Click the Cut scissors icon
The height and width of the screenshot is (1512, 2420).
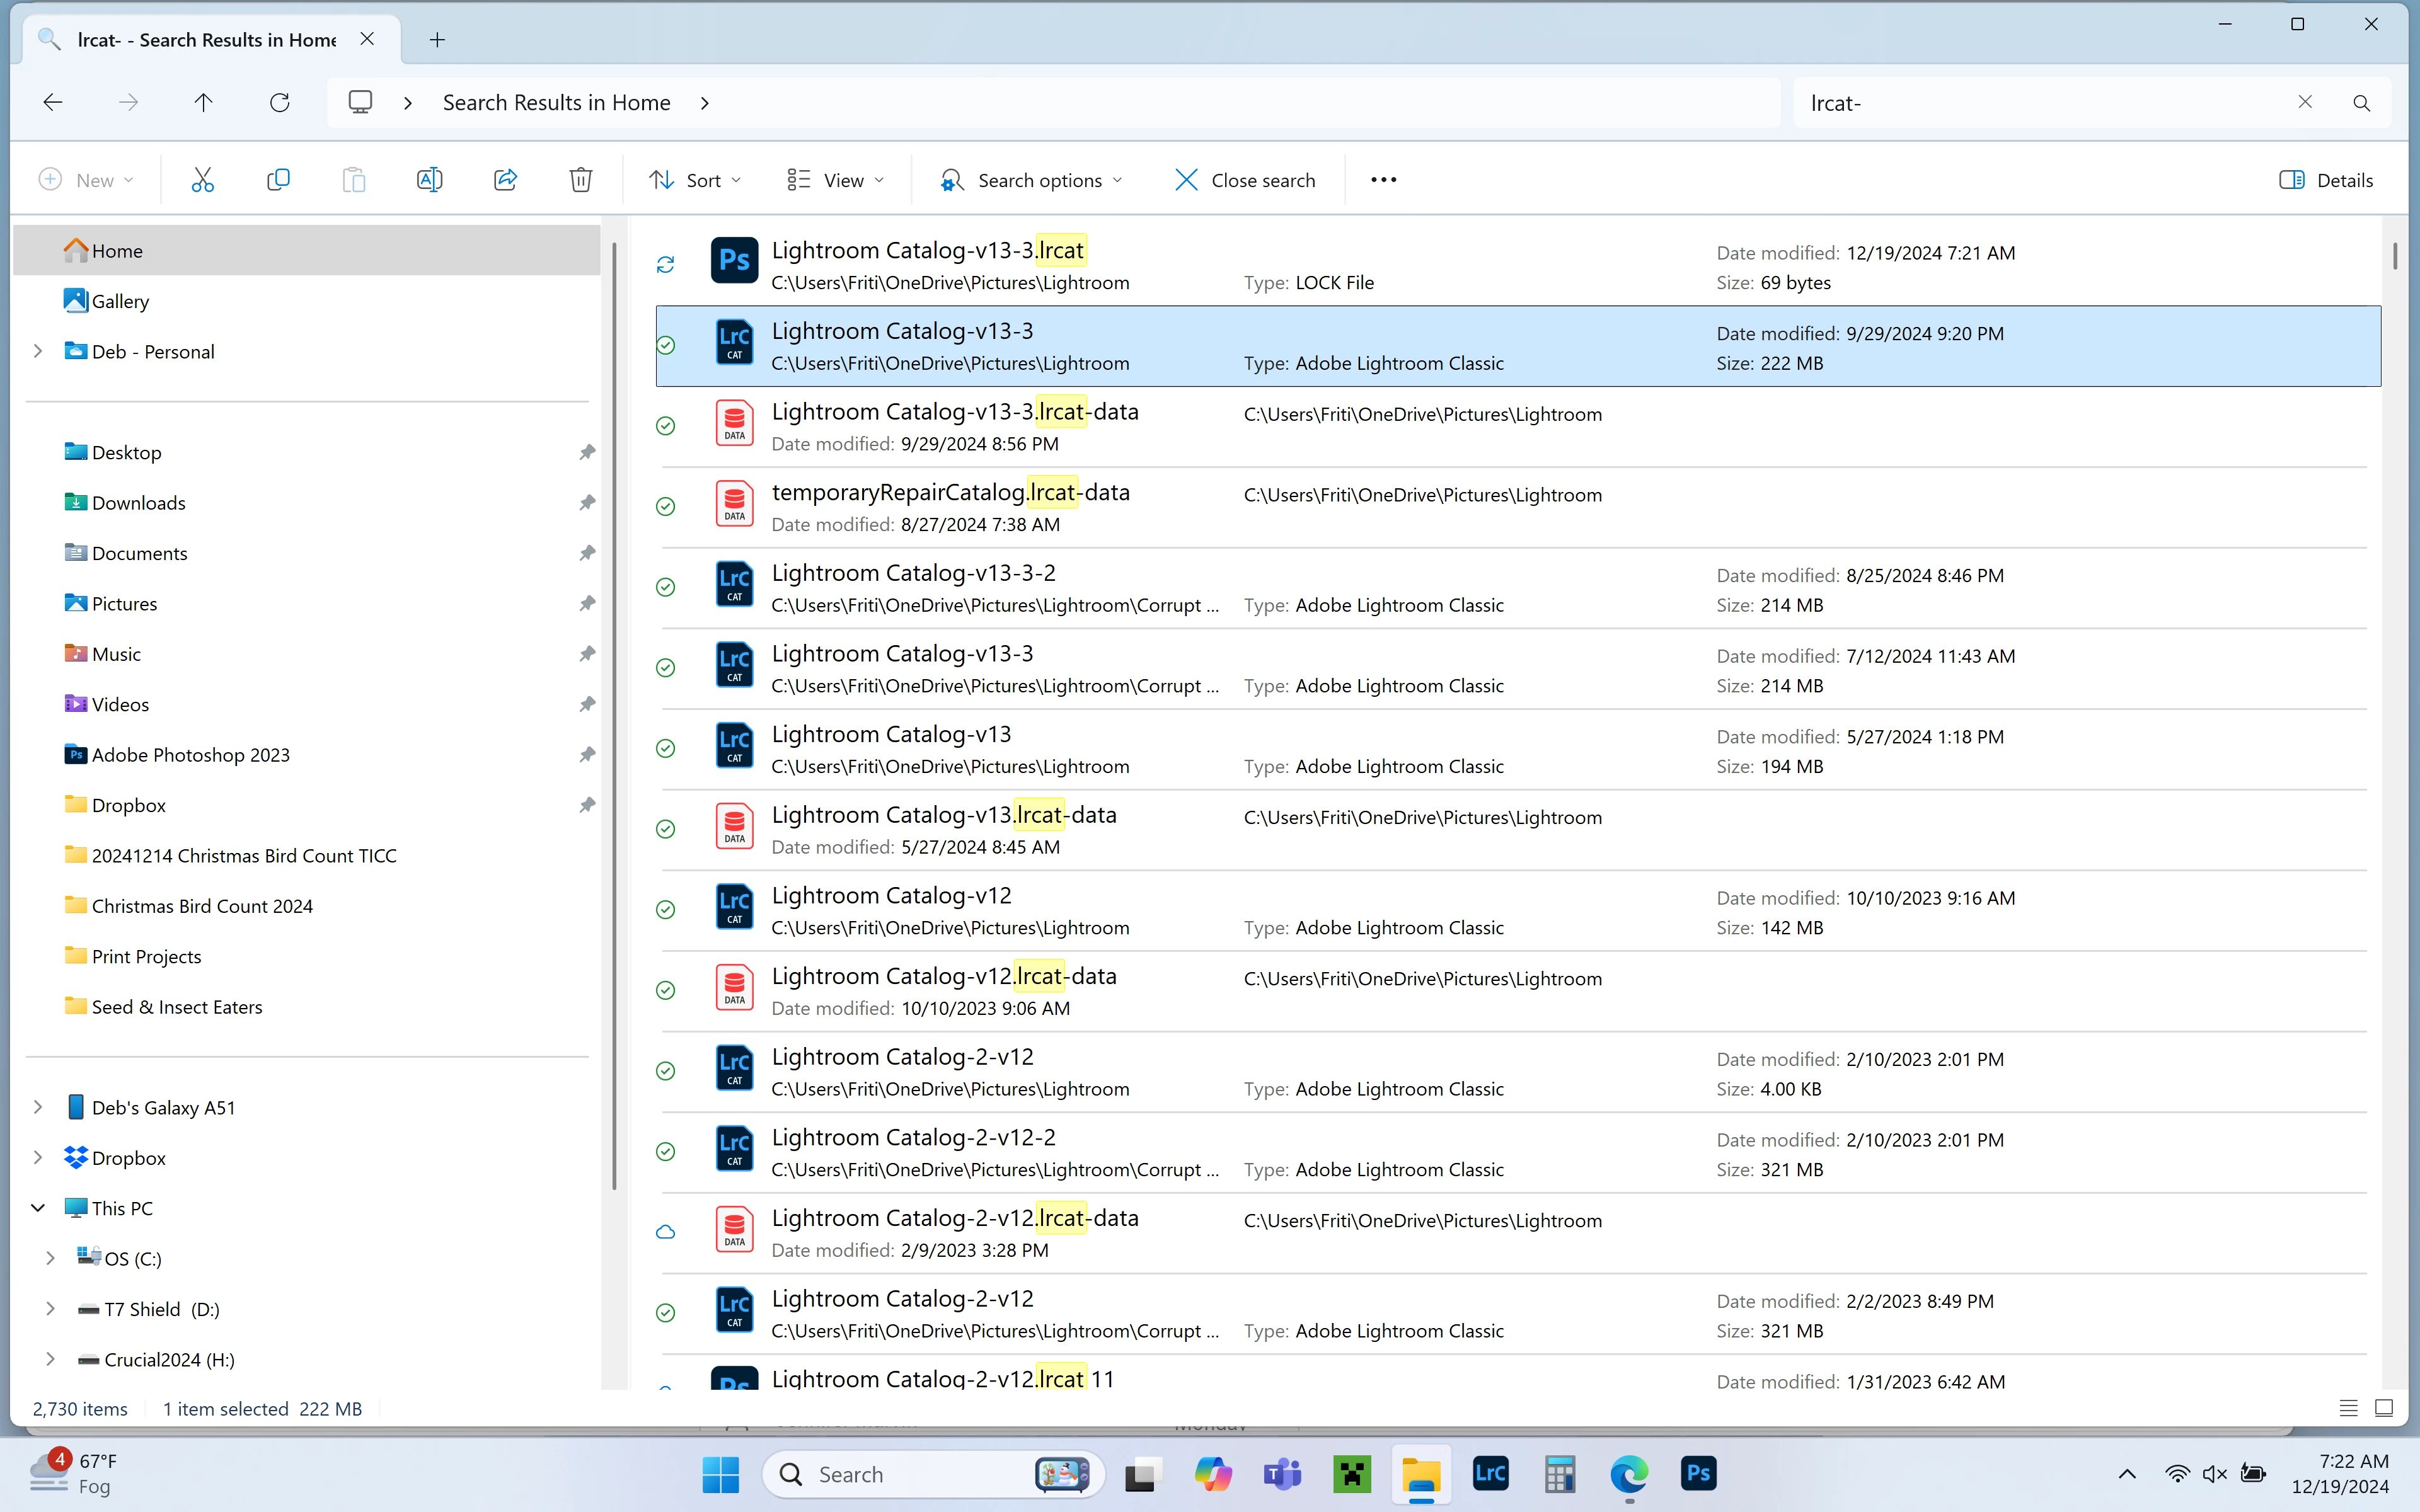click(x=202, y=180)
